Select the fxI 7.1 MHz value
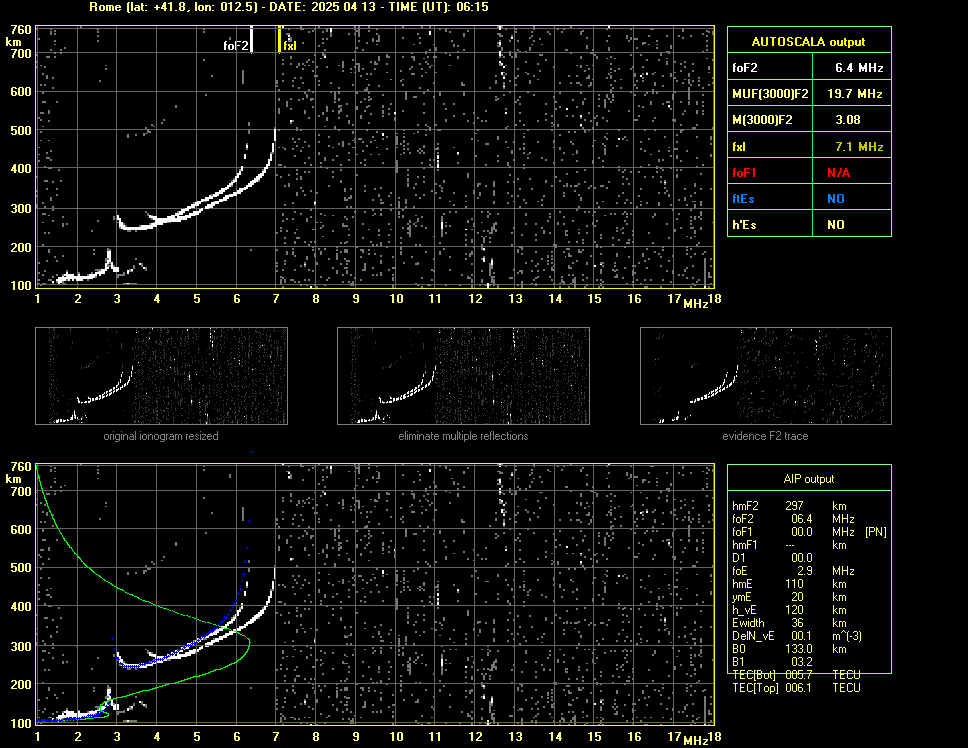 [x=859, y=147]
